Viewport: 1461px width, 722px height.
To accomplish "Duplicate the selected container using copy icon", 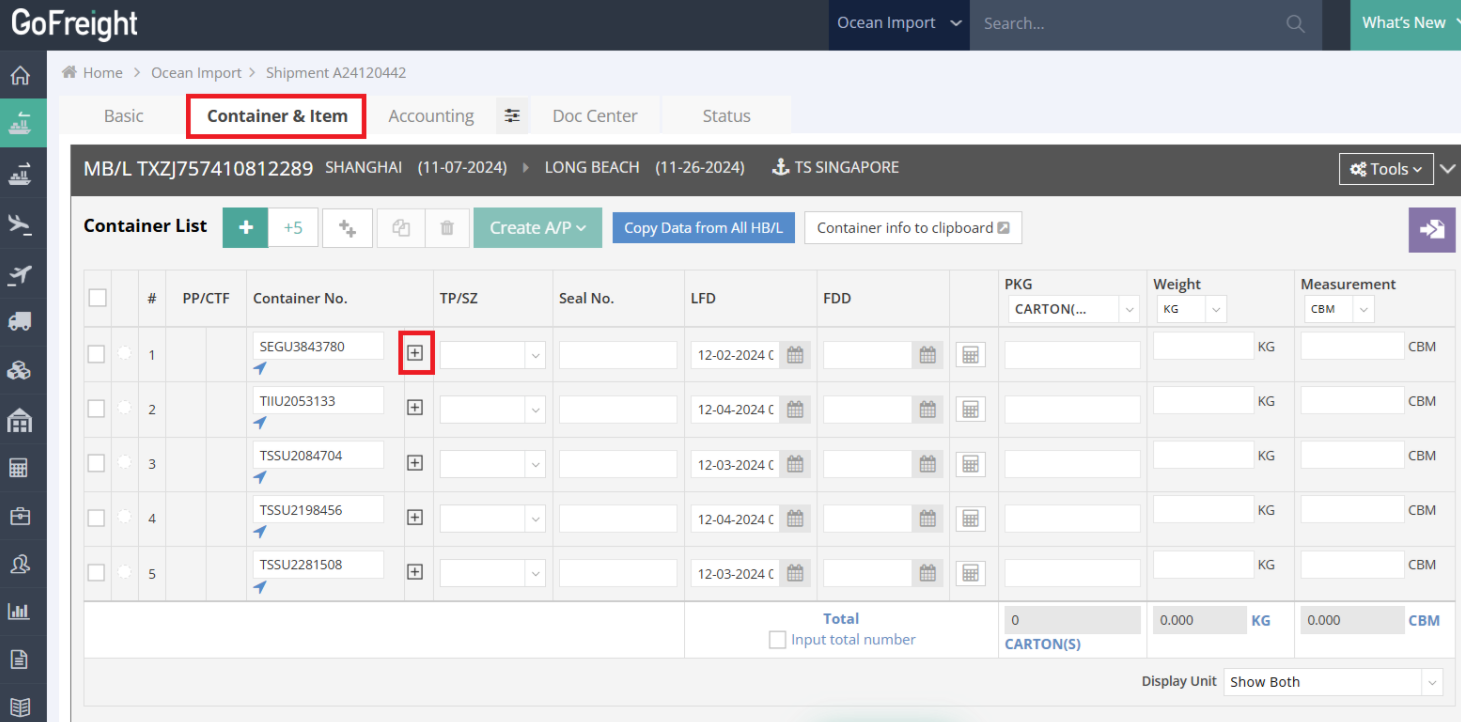I will point(400,227).
